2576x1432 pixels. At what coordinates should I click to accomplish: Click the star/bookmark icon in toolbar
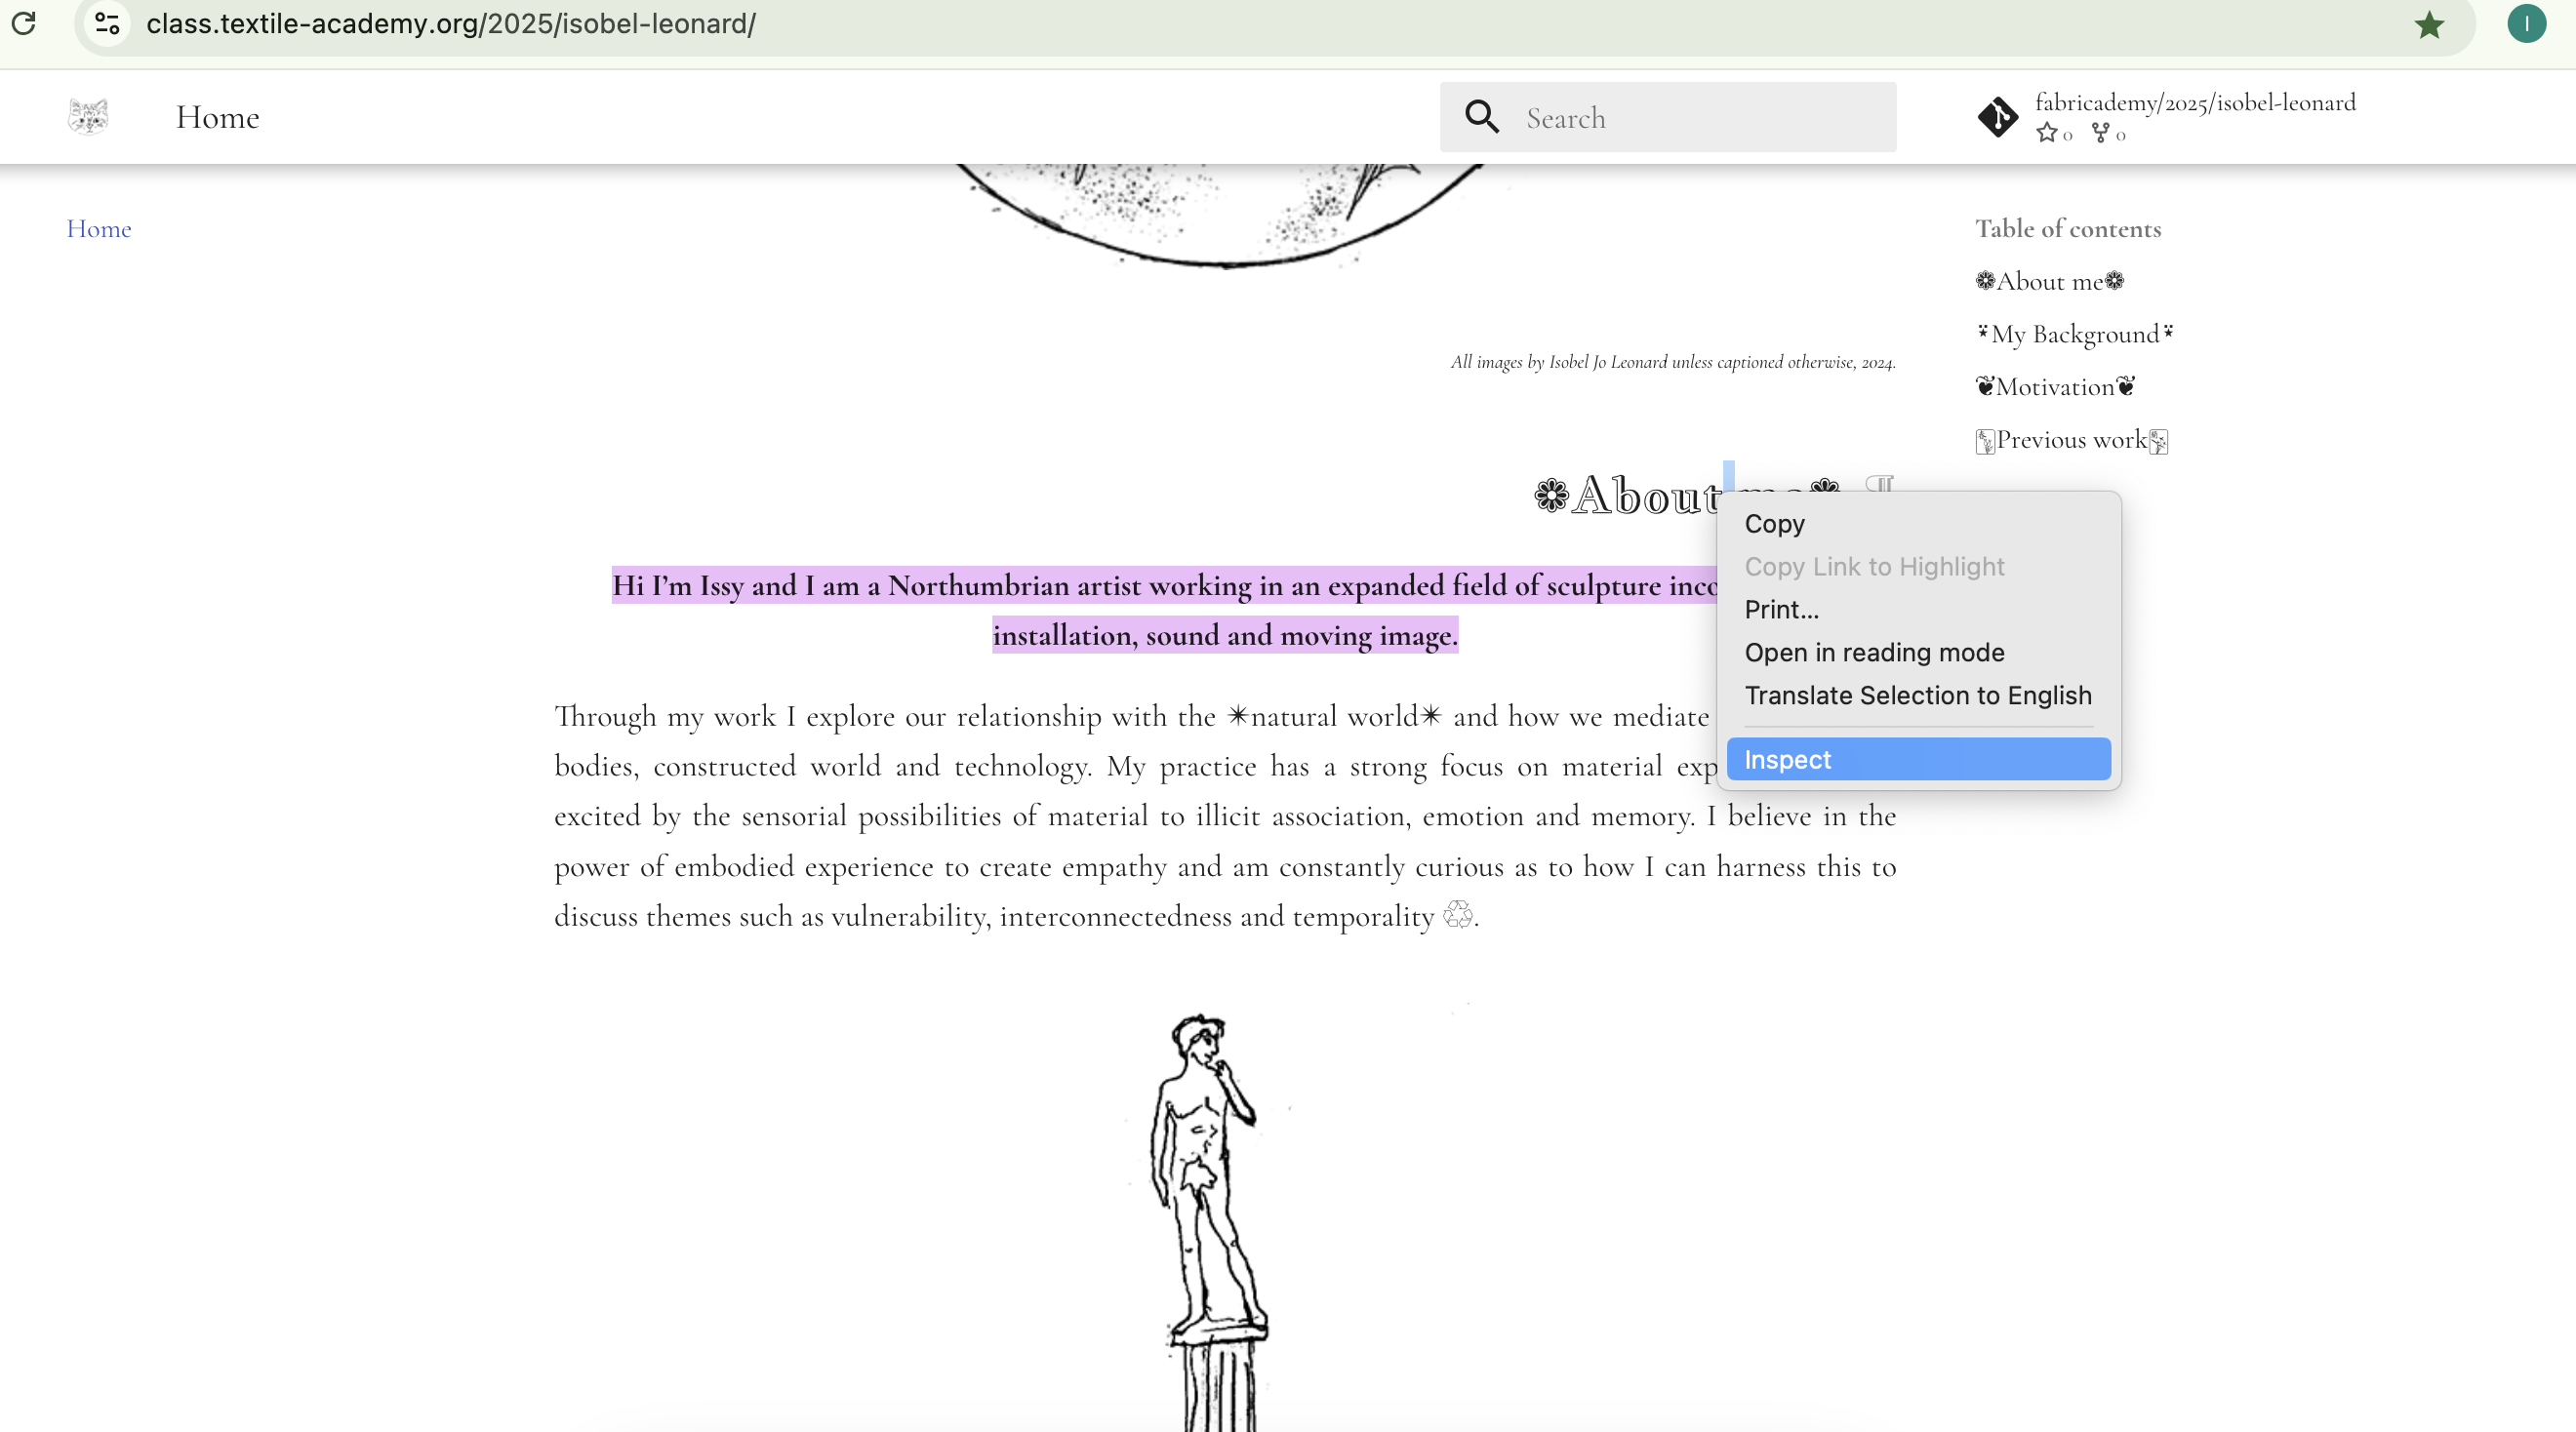[2430, 24]
